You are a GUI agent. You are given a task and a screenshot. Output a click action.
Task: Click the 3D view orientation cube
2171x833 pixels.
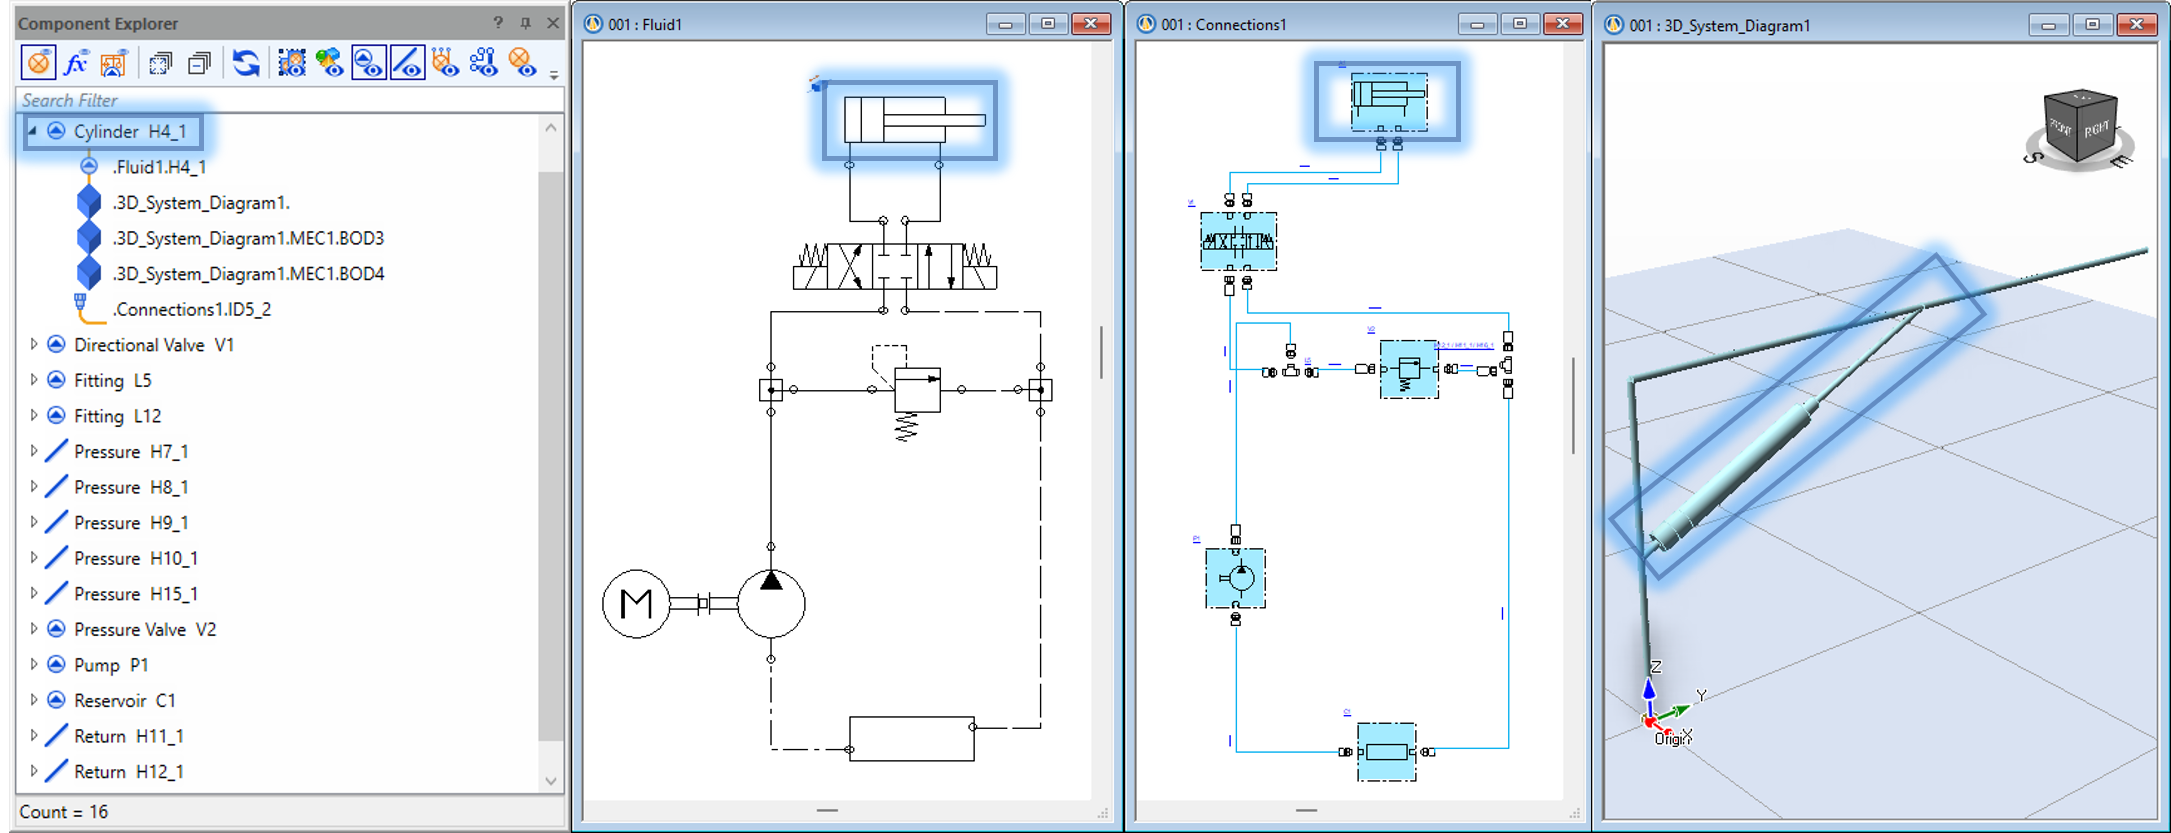2079,127
